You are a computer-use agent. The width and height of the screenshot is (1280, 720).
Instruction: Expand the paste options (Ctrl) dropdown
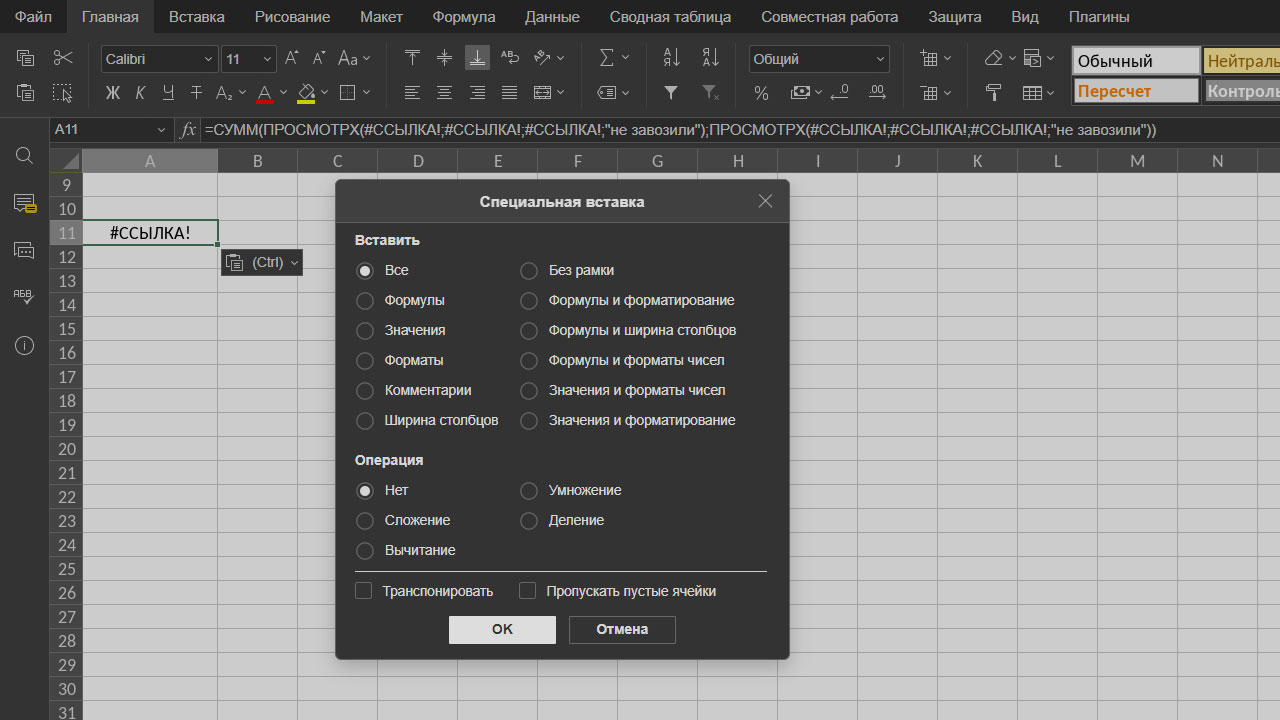tap(262, 262)
